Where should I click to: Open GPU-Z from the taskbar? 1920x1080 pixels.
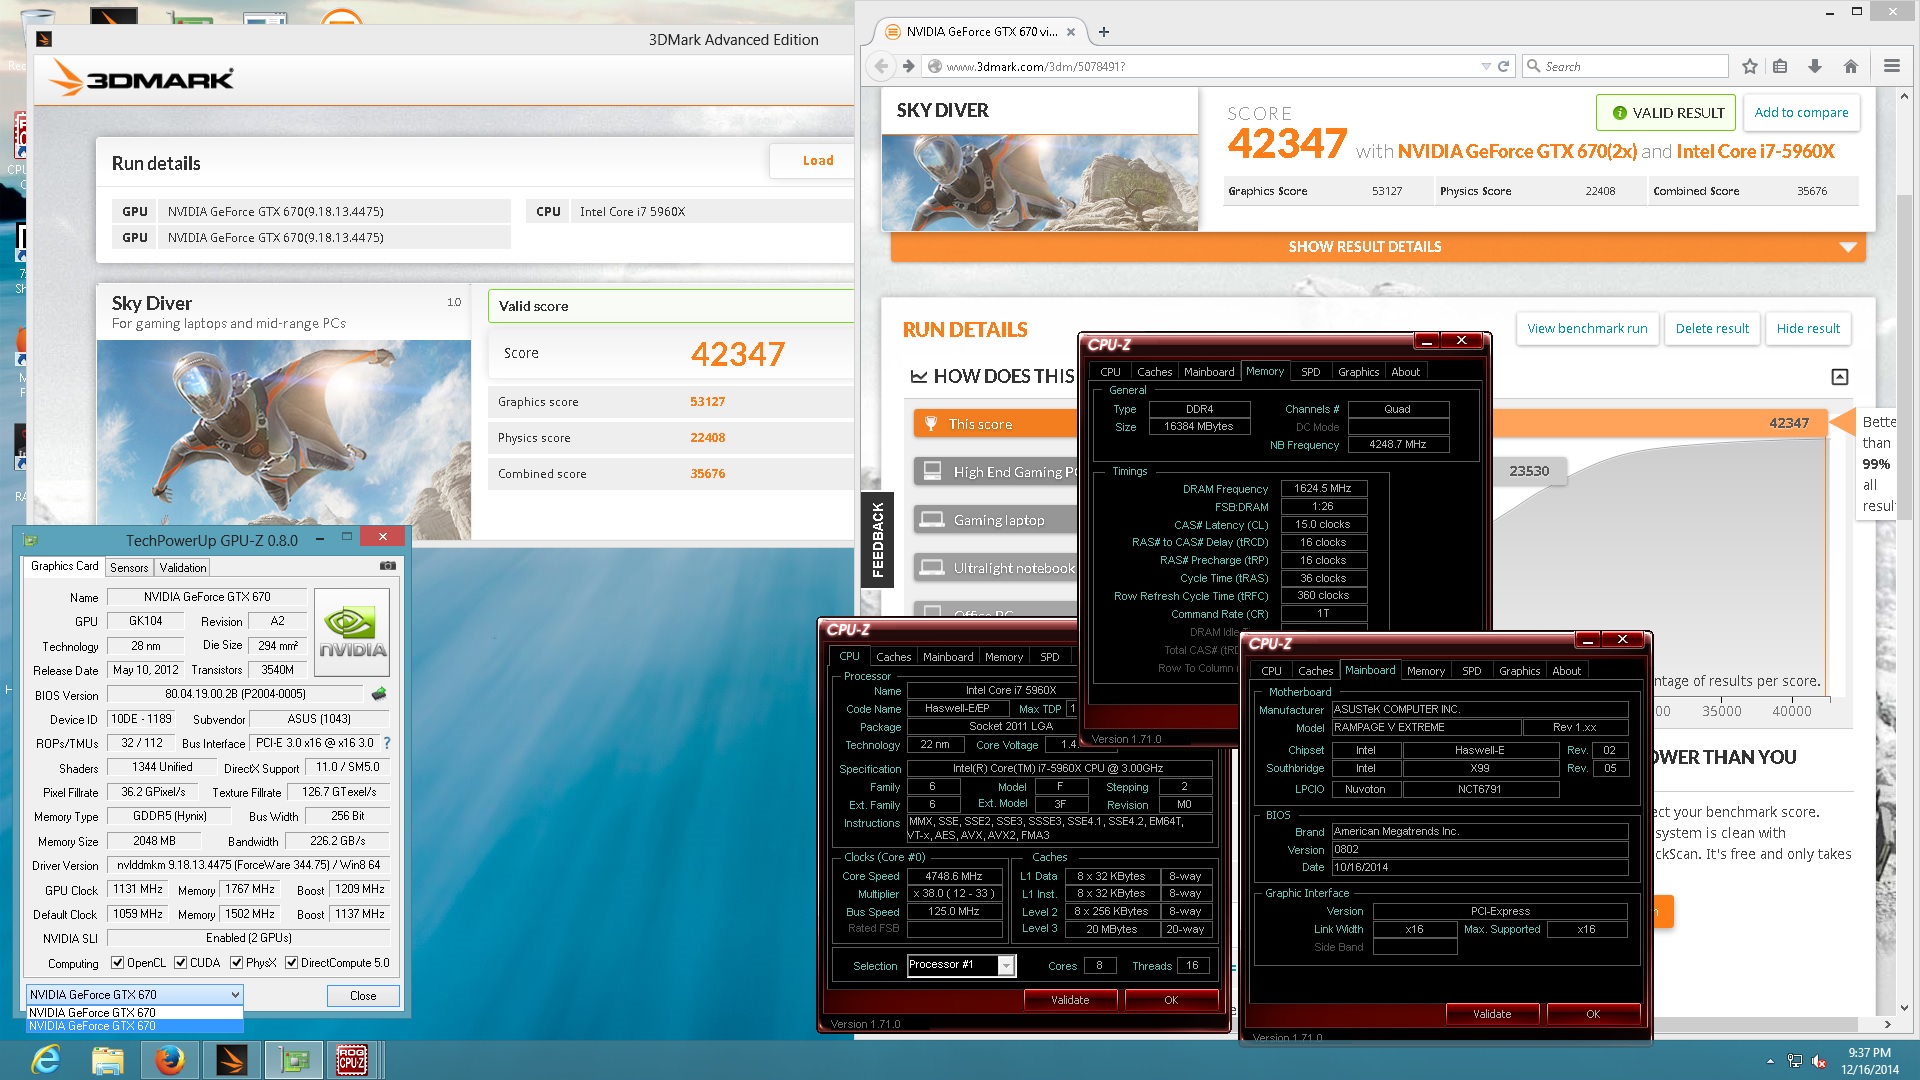point(293,1059)
